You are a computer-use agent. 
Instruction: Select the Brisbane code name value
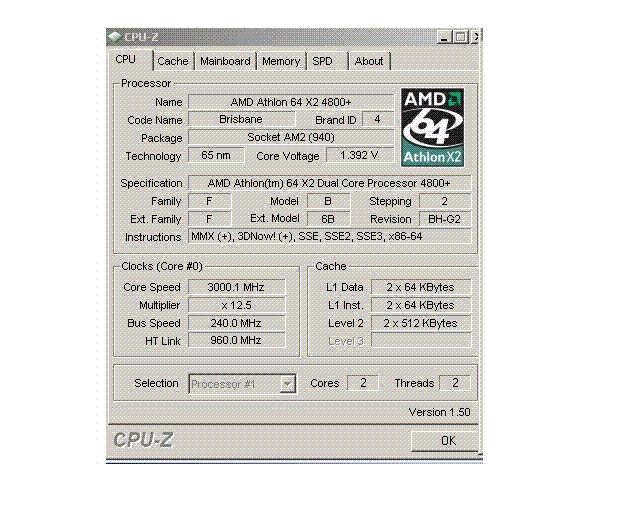coord(241,120)
